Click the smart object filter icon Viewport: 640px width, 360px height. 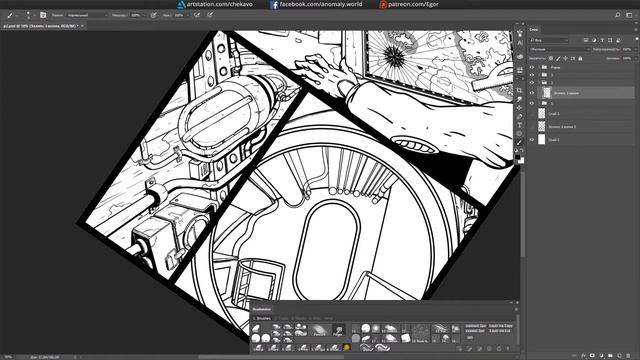coord(618,40)
